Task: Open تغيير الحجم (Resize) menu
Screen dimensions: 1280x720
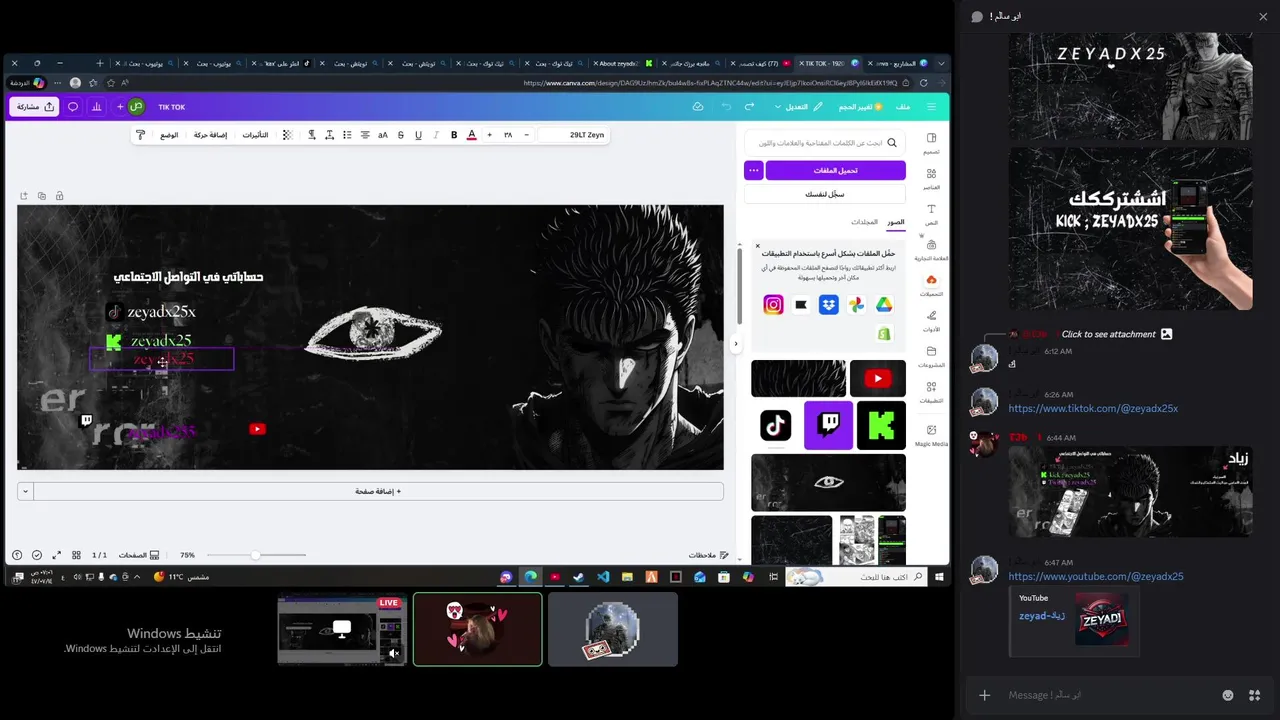Action: (x=860, y=107)
